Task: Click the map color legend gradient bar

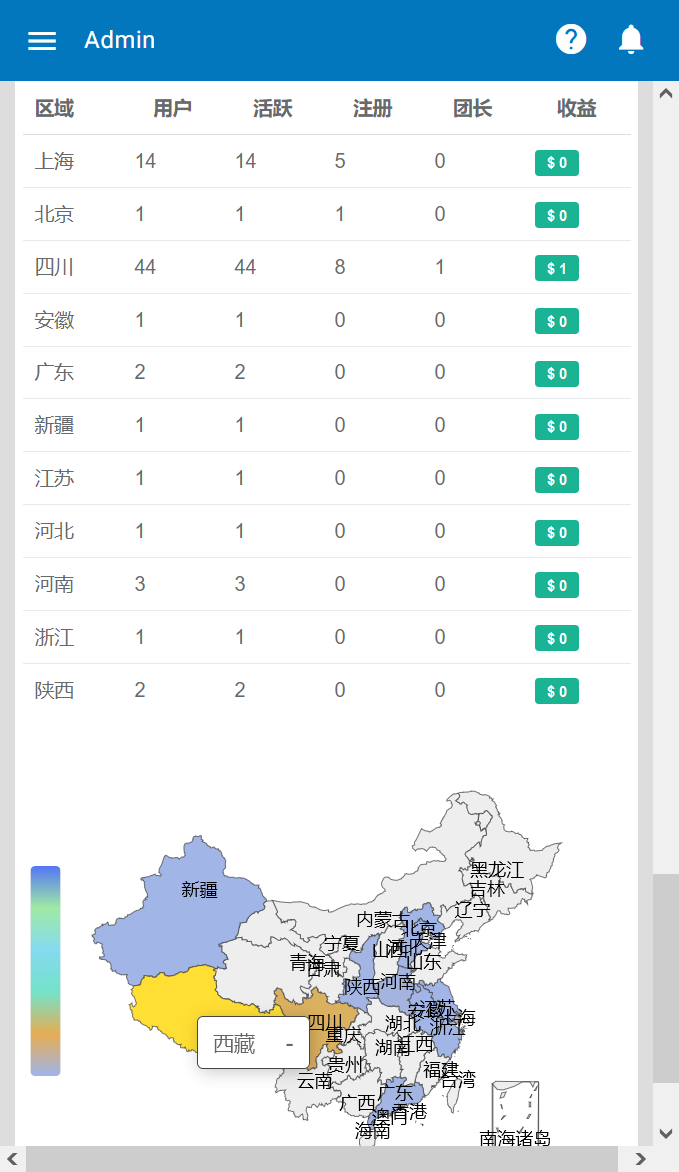Action: (45, 970)
